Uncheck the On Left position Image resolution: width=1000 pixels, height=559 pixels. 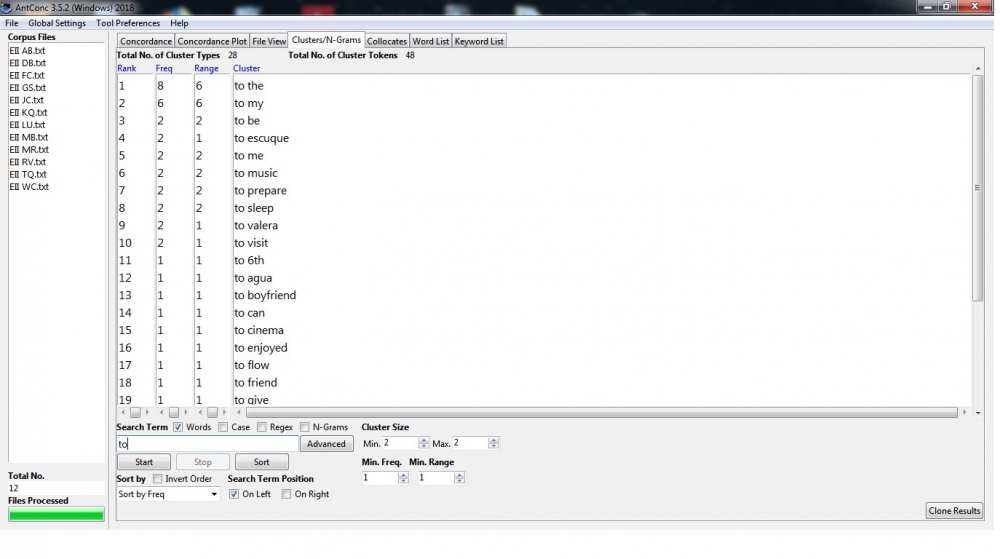(x=234, y=494)
